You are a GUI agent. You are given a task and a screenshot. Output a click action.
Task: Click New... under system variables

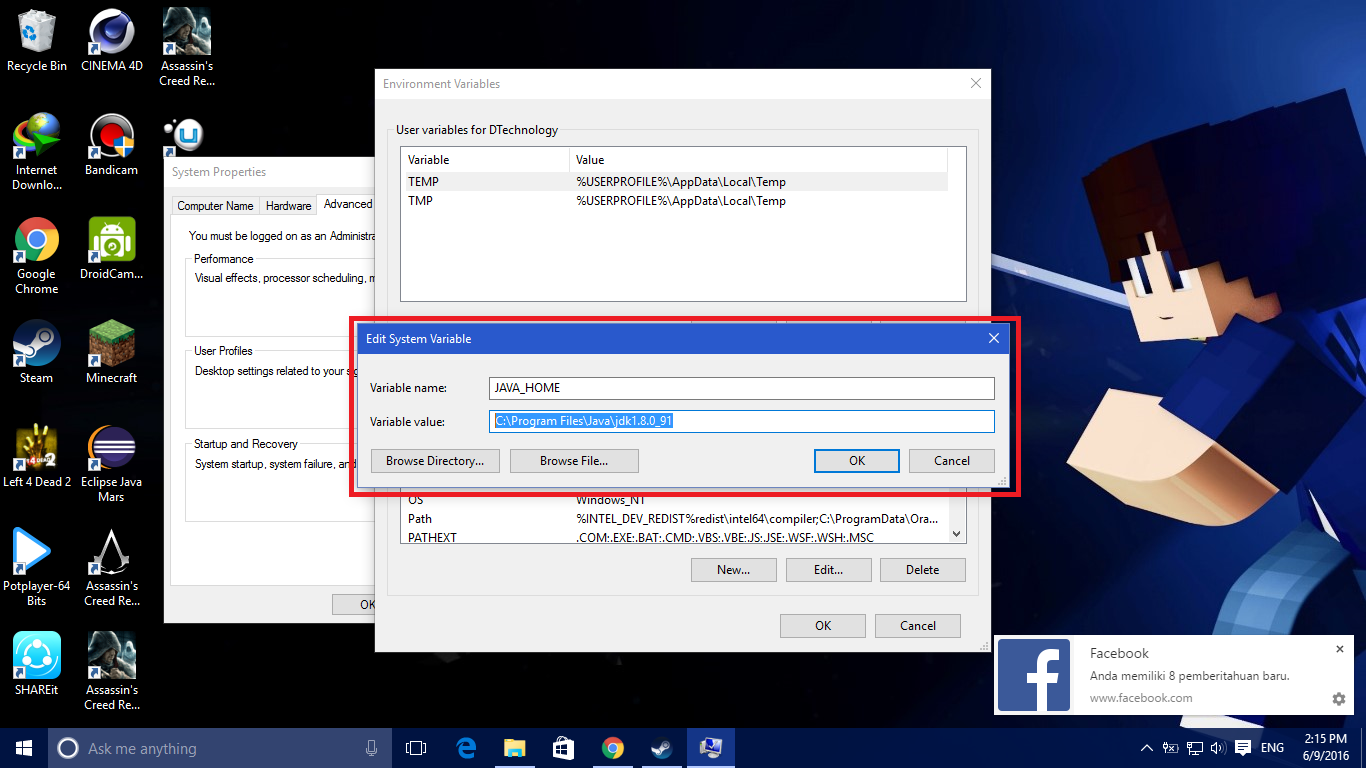(x=733, y=570)
